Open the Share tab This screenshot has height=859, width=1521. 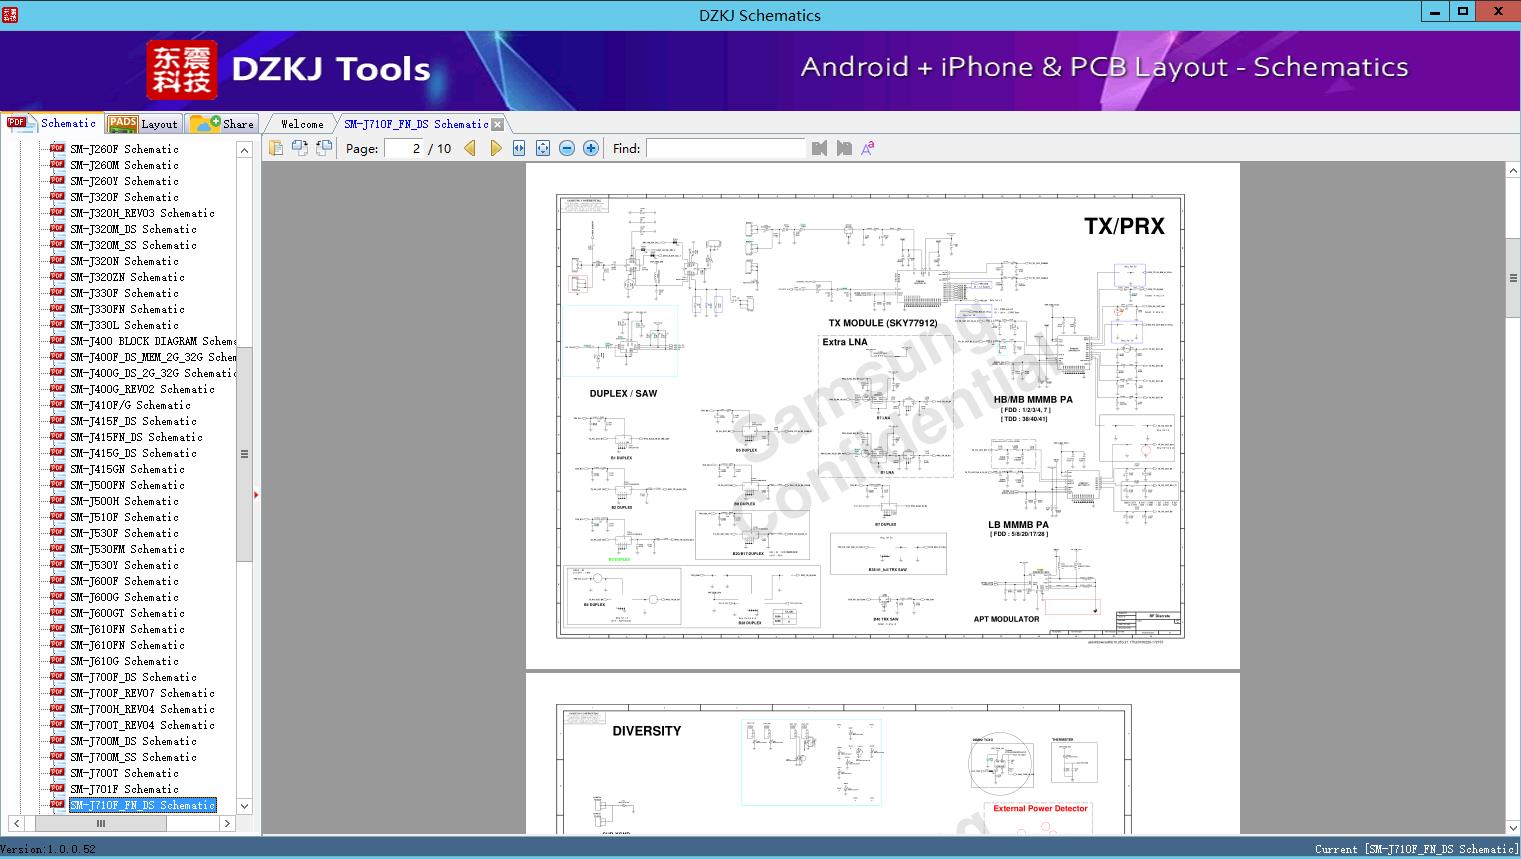222,124
